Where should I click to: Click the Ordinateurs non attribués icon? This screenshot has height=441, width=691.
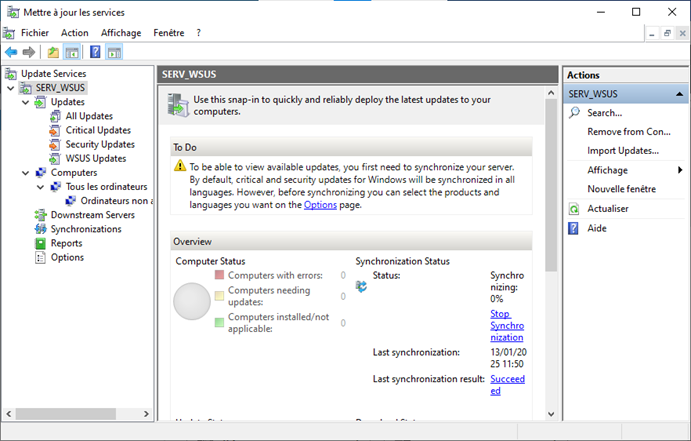[x=70, y=200]
